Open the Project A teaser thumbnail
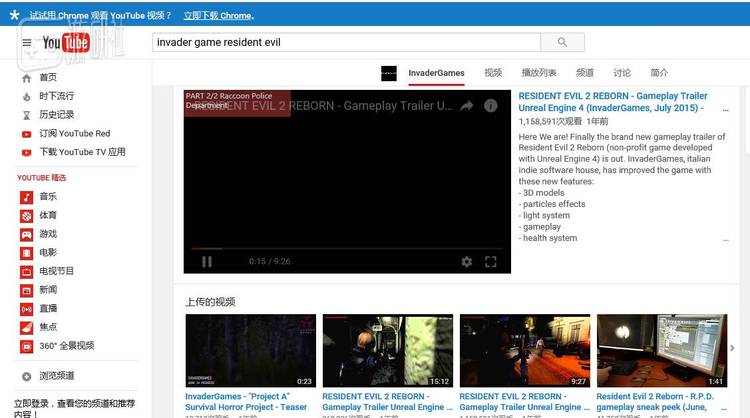 point(250,350)
